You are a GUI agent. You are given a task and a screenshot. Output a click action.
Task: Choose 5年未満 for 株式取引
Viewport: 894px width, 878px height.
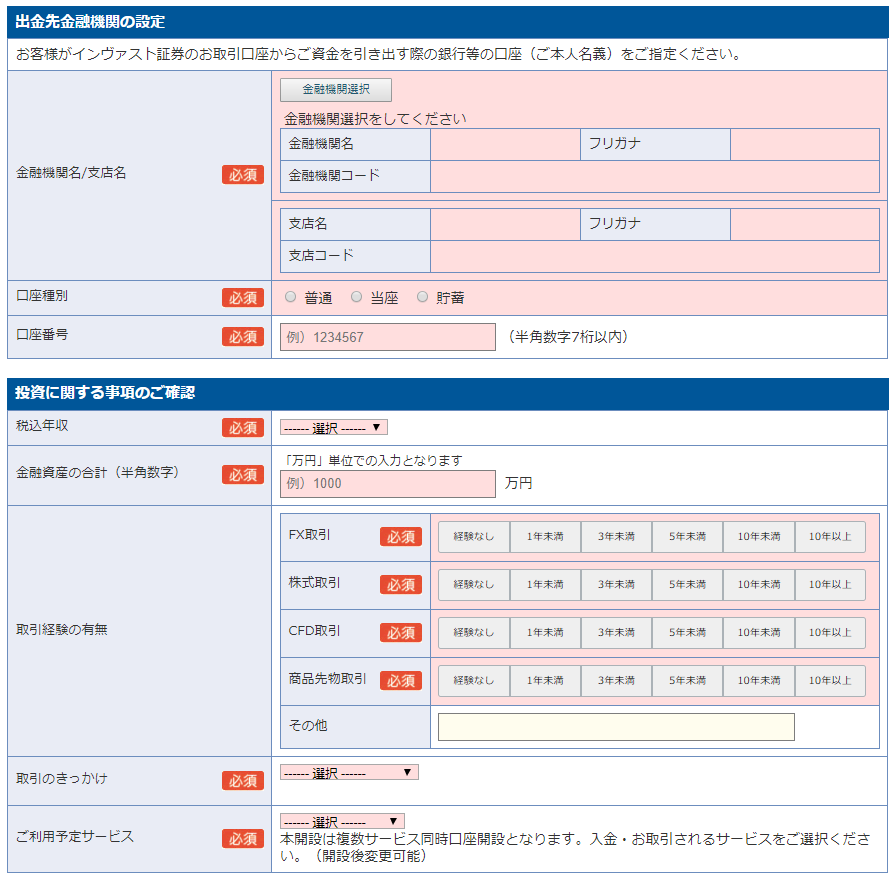click(688, 584)
